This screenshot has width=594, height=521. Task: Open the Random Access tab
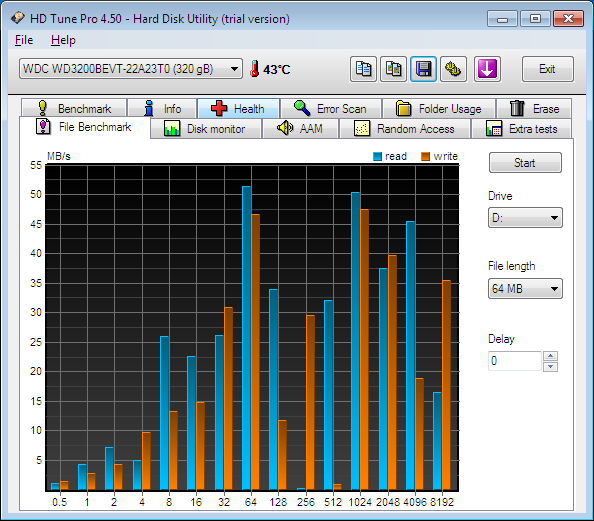[405, 129]
